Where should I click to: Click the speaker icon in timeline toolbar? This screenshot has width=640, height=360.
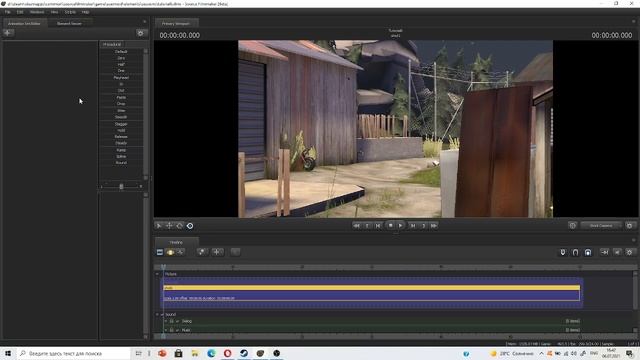[x=617, y=253]
